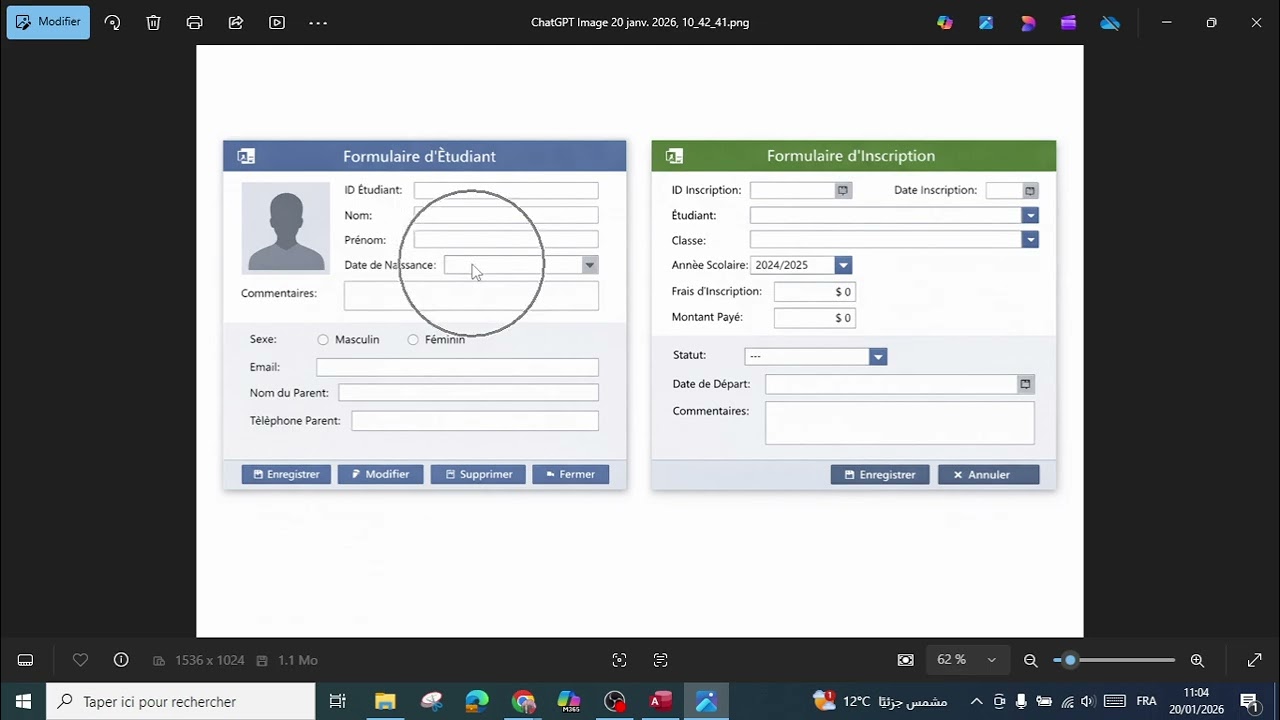
Task: Open File Explorer from the taskbar
Action: (385, 702)
